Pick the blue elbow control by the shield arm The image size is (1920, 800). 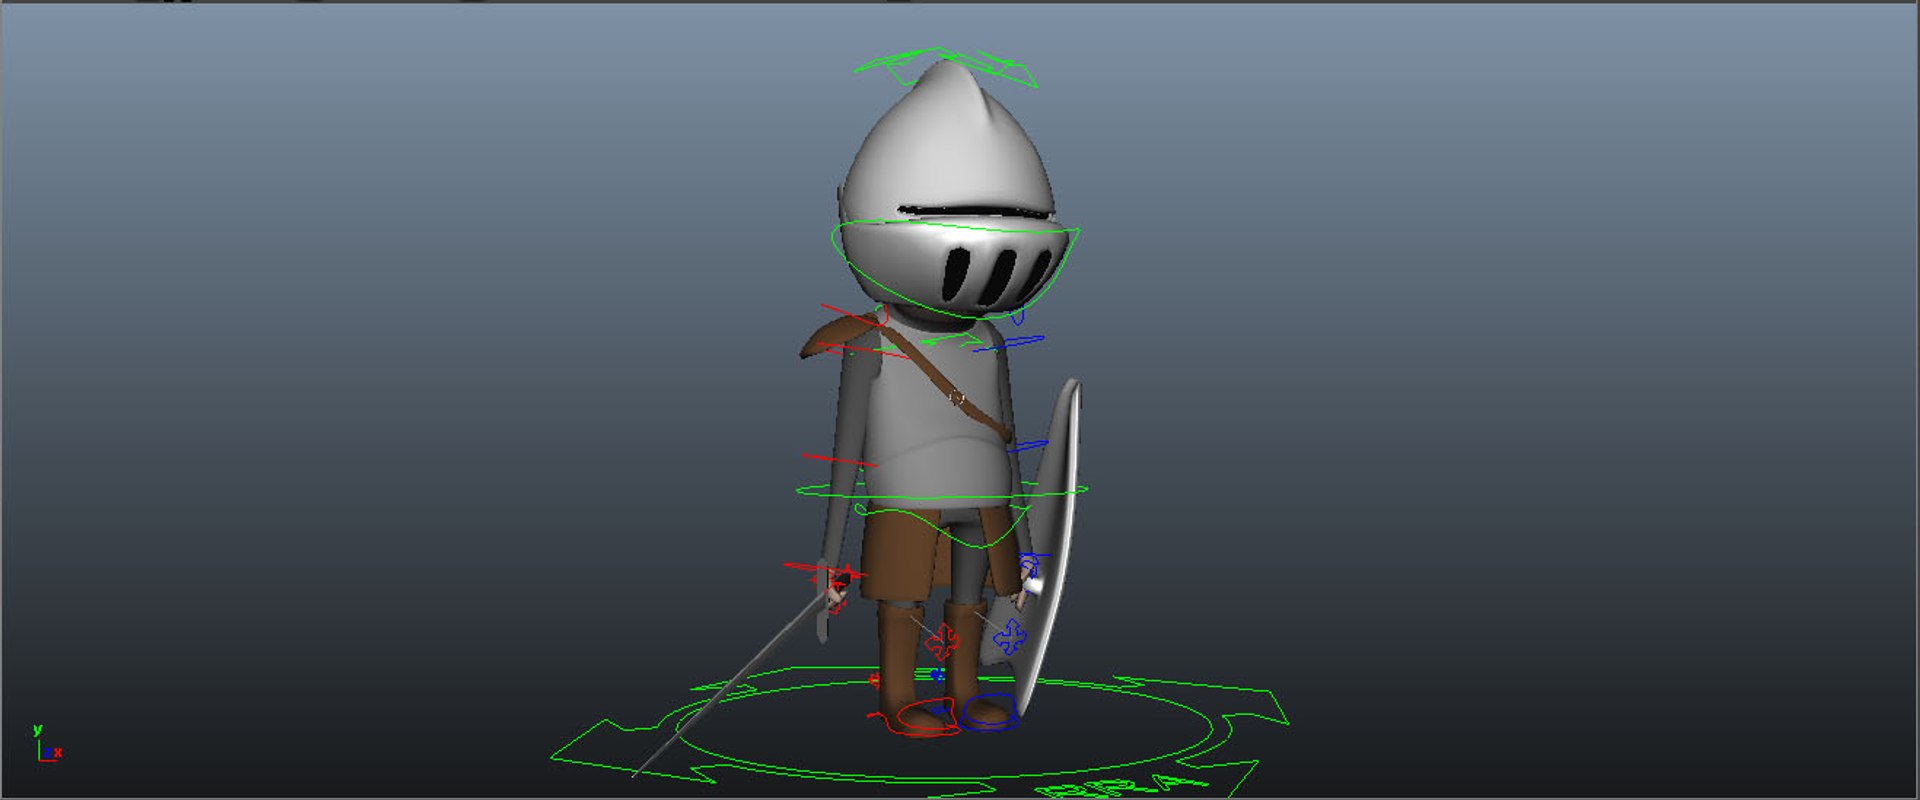[1028, 446]
